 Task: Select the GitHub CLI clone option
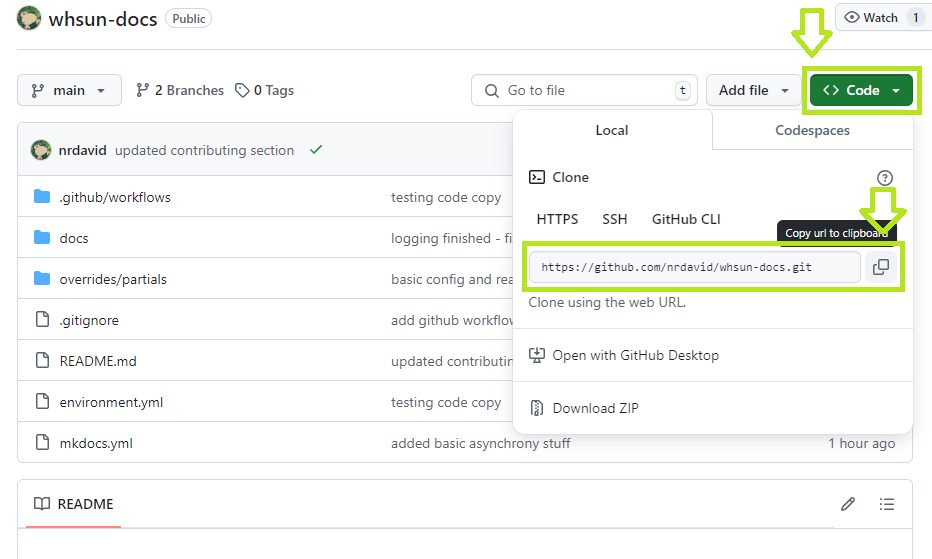pos(686,219)
